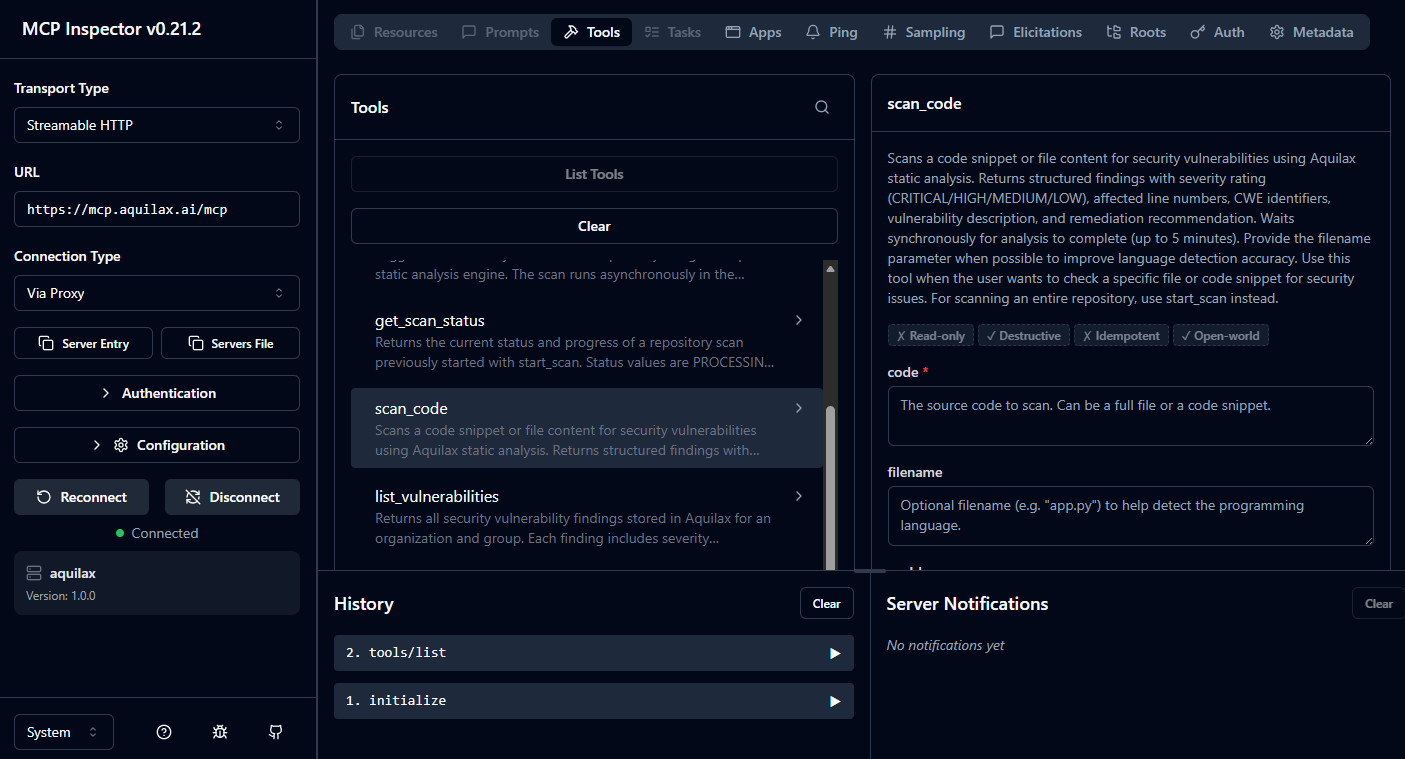Click the Destructive annotation badge

1024,336
